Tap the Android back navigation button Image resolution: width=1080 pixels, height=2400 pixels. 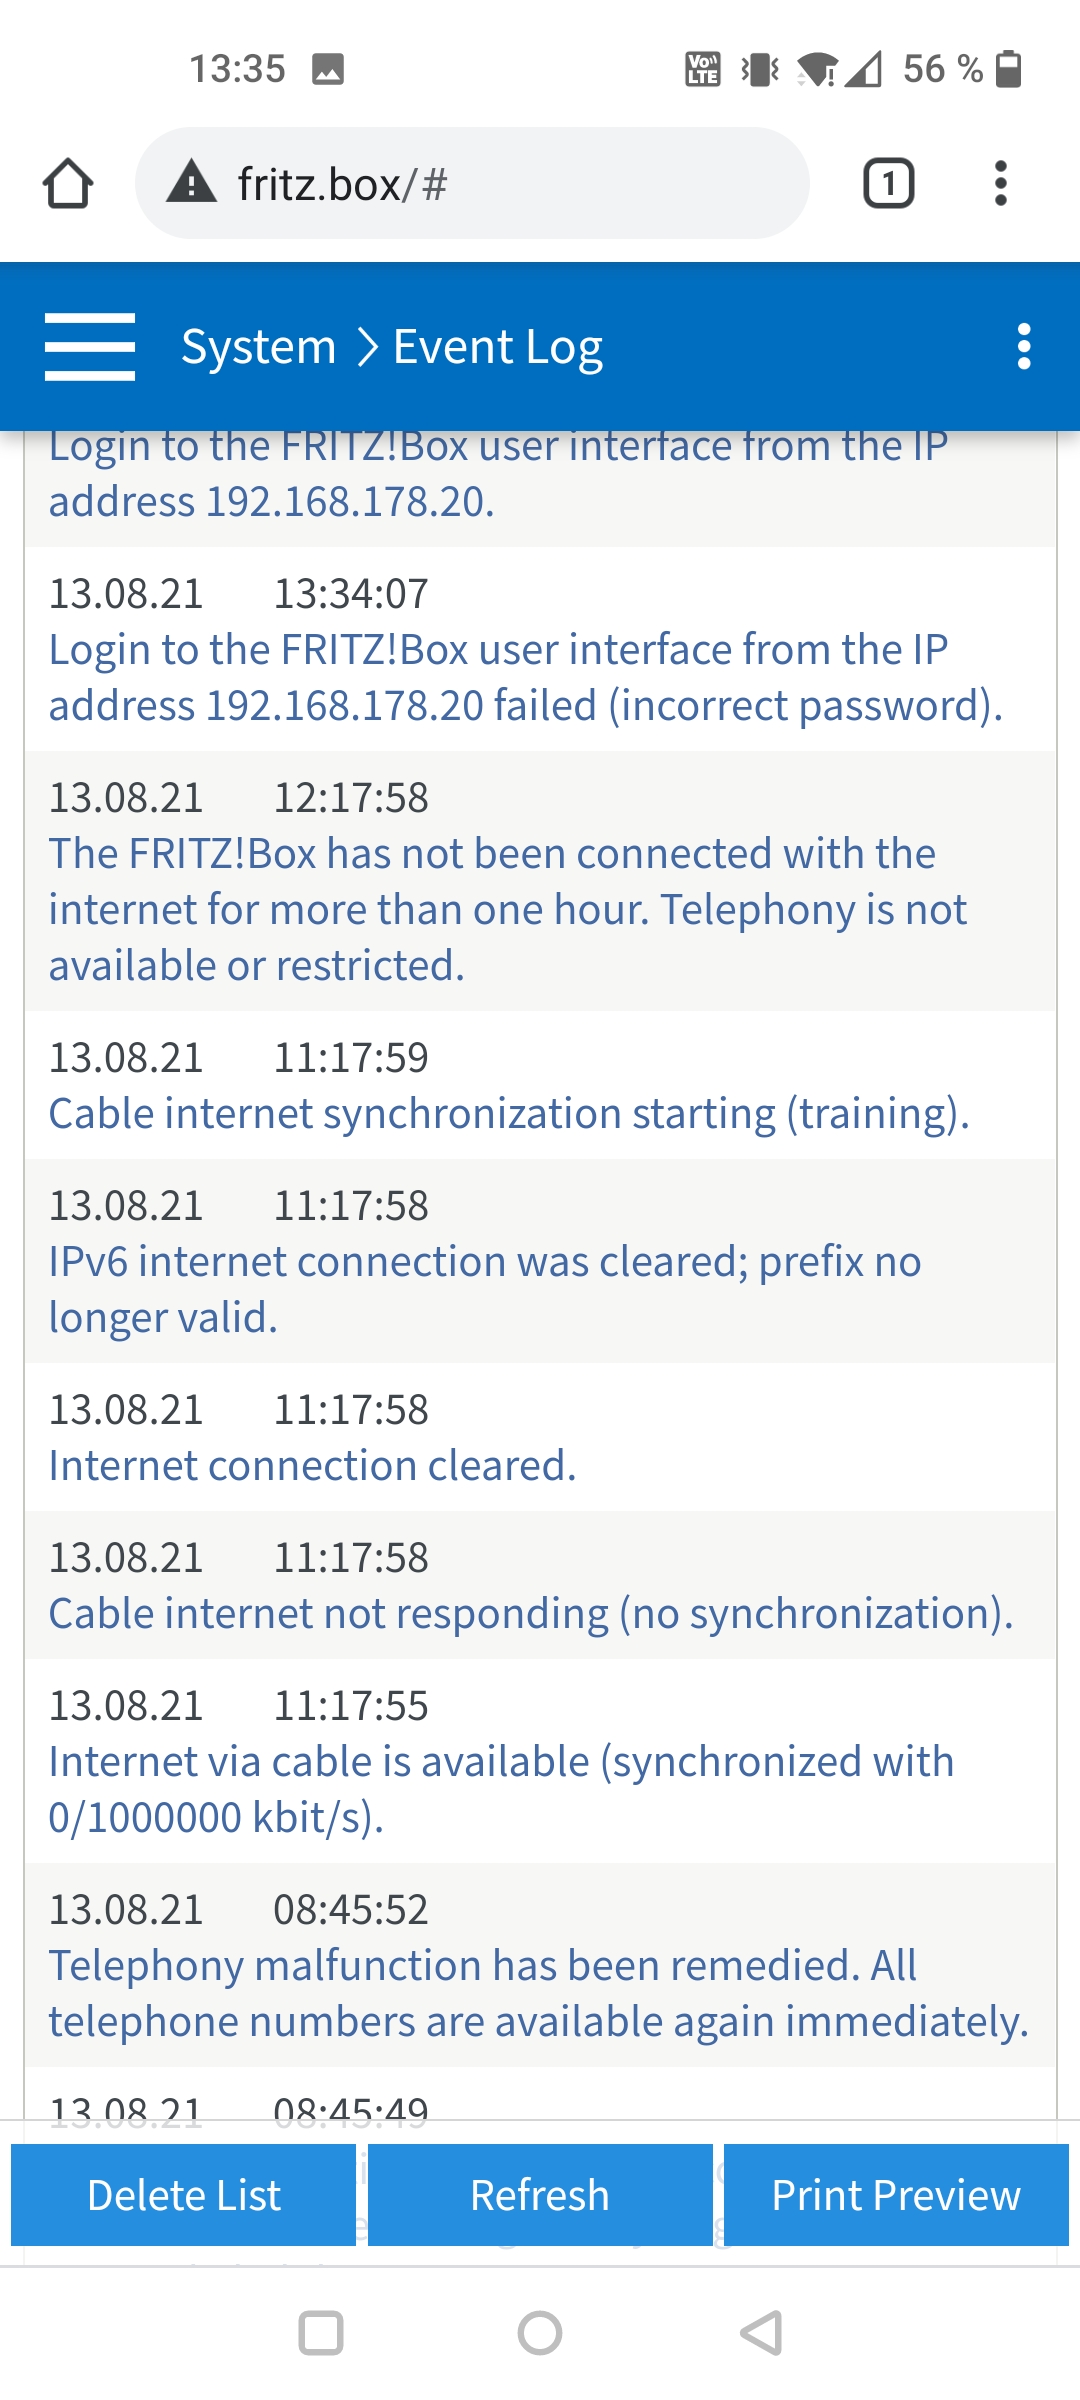click(761, 2333)
